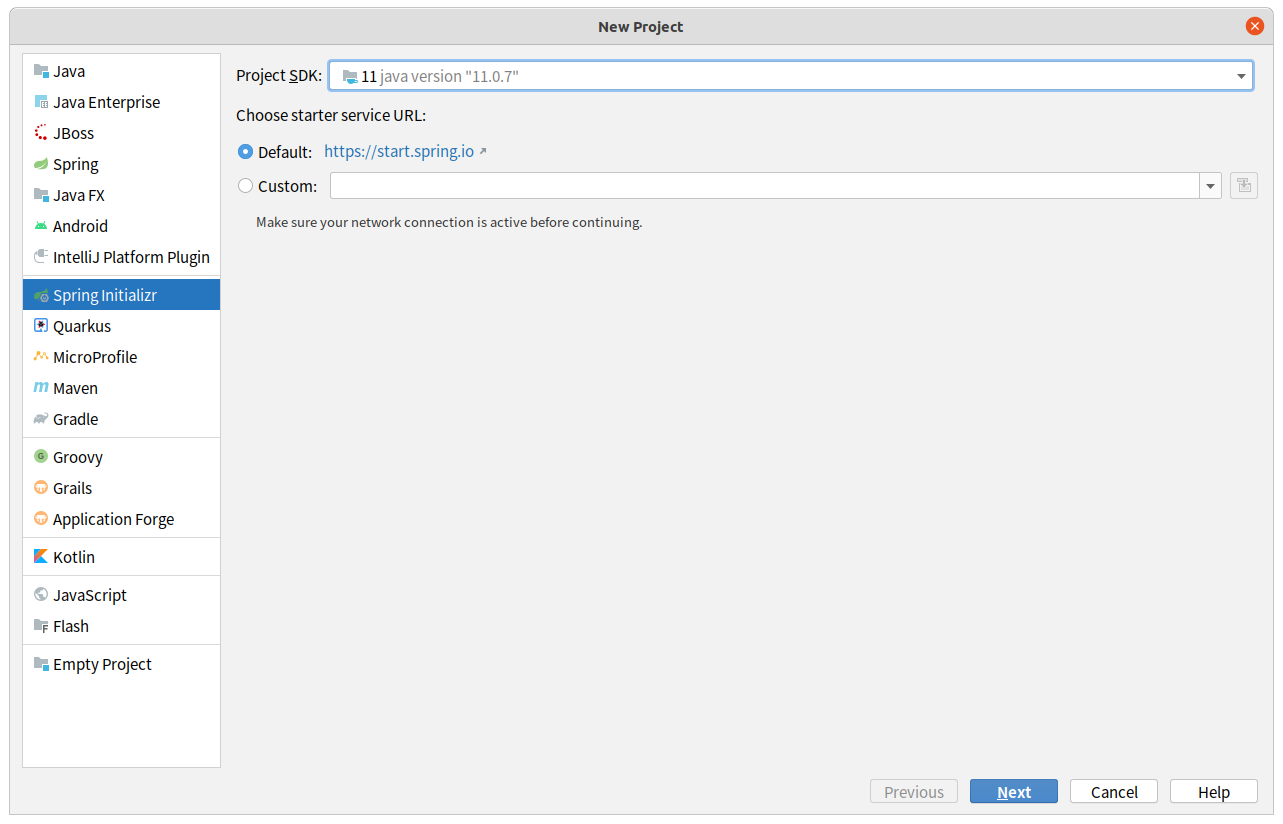Click the JavaScript globe icon
The width and height of the screenshot is (1283, 824).
click(41, 595)
